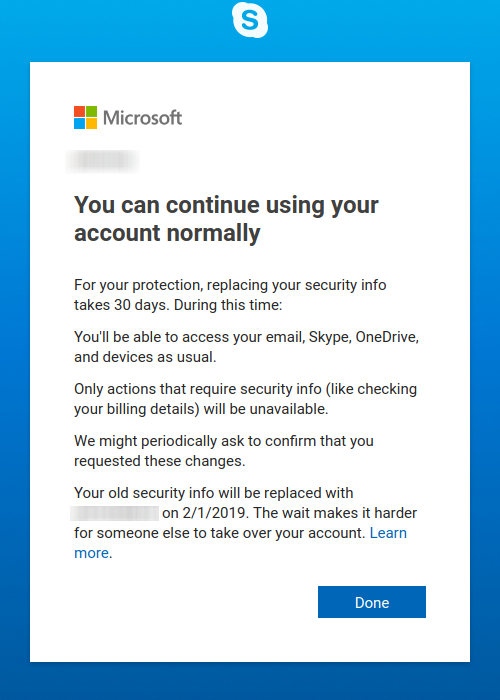Click the Microsoft wordmark text
The image size is (500, 700).
[x=142, y=118]
